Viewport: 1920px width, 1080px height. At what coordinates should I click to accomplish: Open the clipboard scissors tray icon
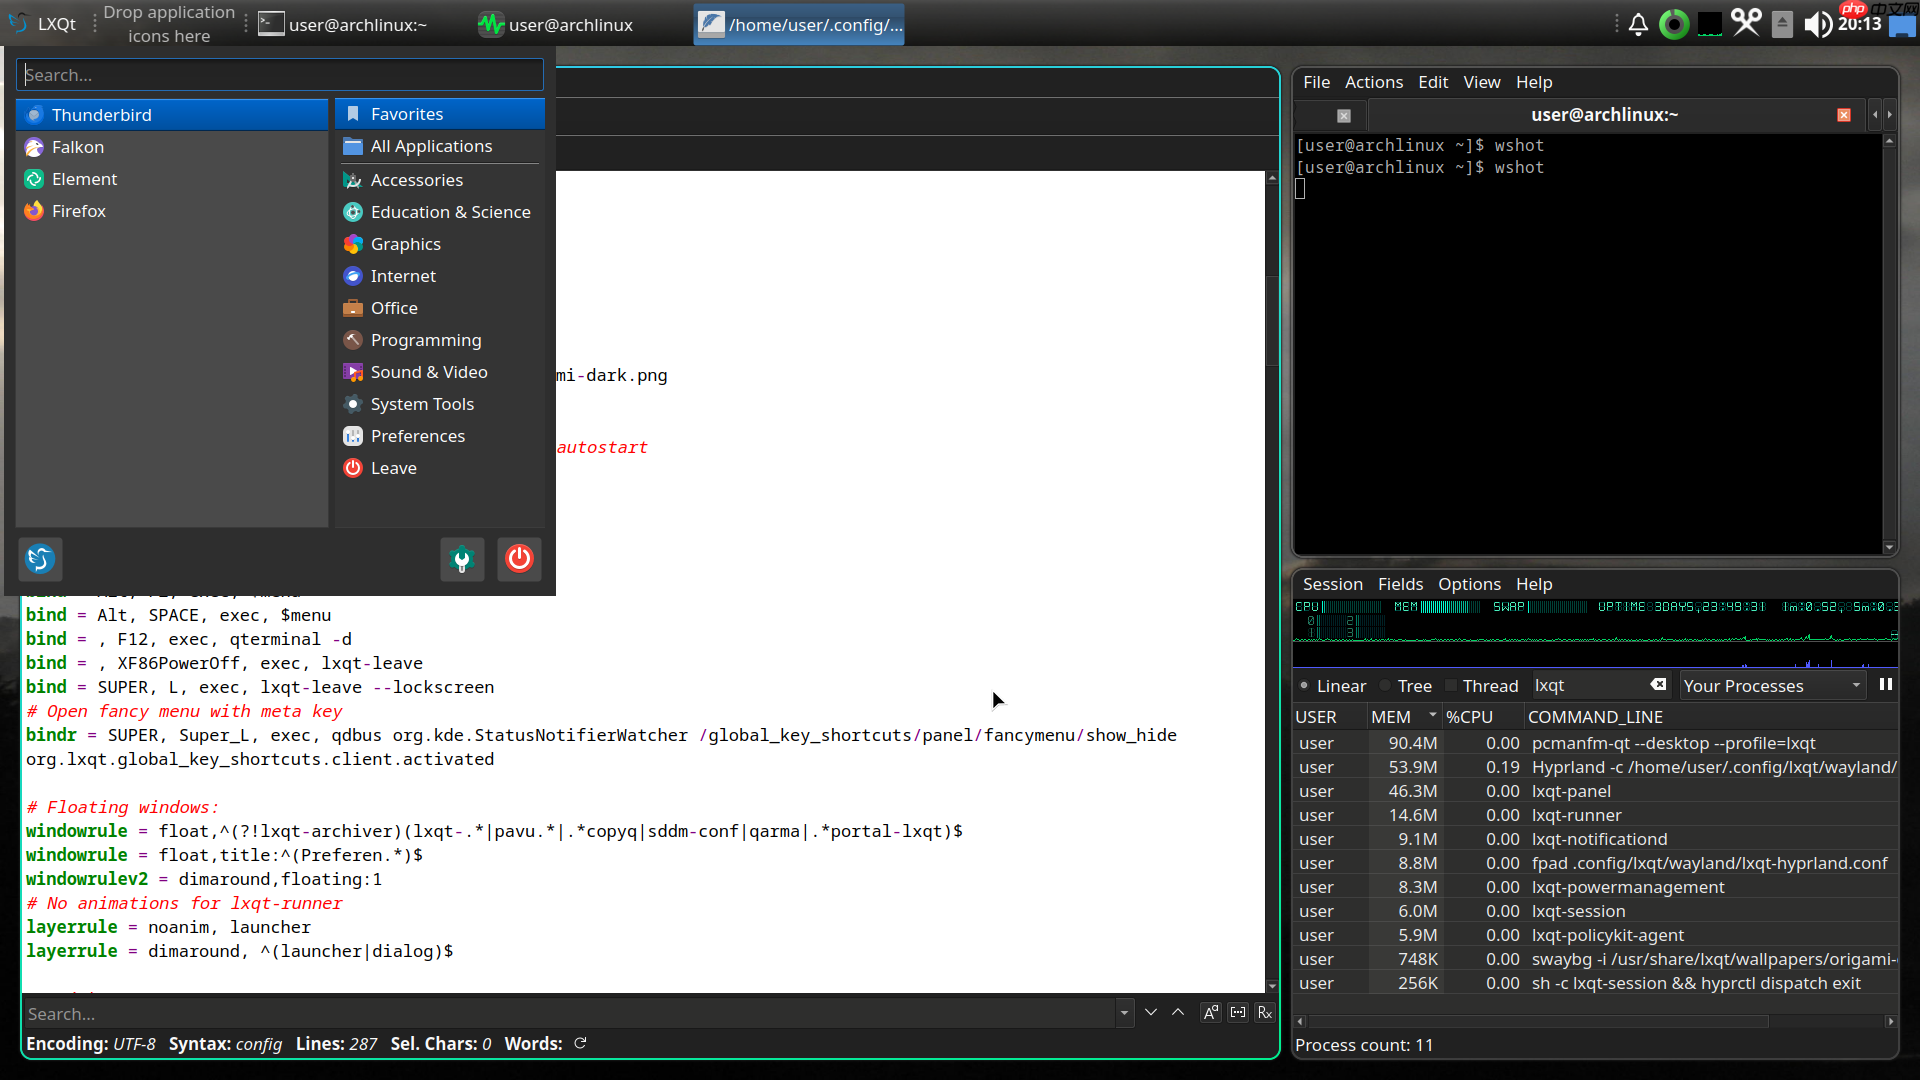[x=1746, y=23]
